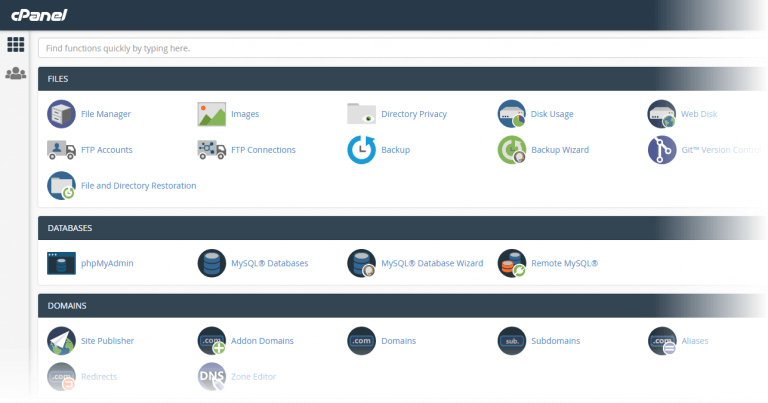Open the Addon Domains icon

pos(212,341)
